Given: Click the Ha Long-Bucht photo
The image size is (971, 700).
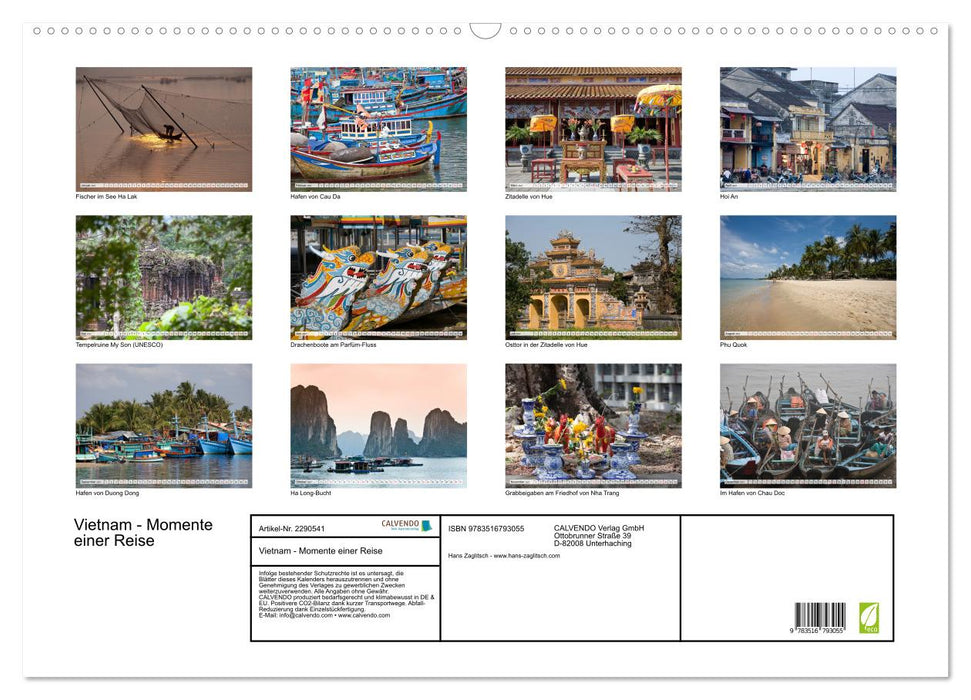Looking at the screenshot, I should pyautogui.click(x=378, y=426).
